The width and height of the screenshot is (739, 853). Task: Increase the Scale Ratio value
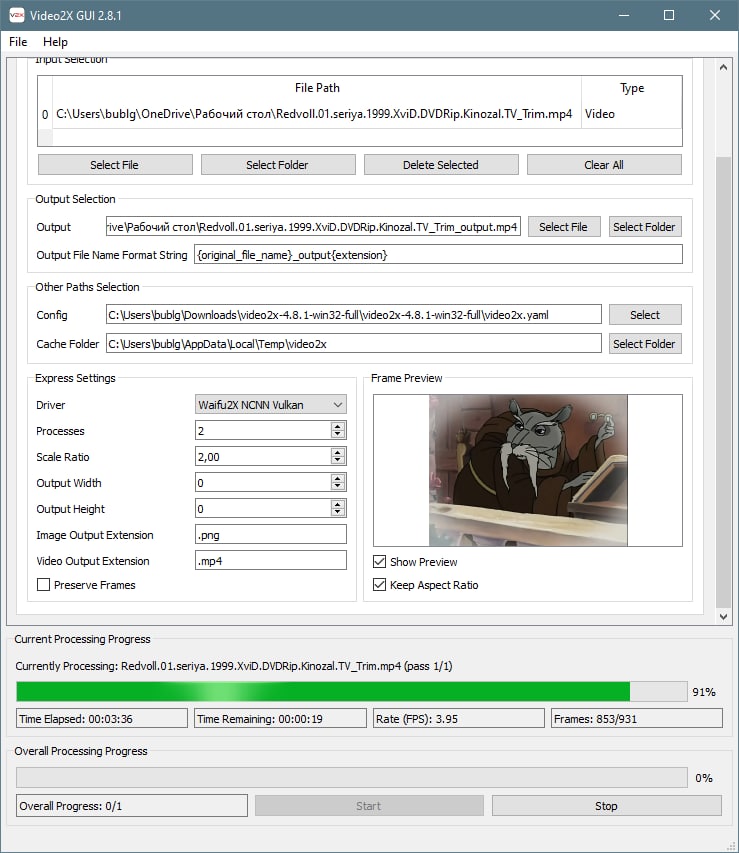click(x=338, y=452)
